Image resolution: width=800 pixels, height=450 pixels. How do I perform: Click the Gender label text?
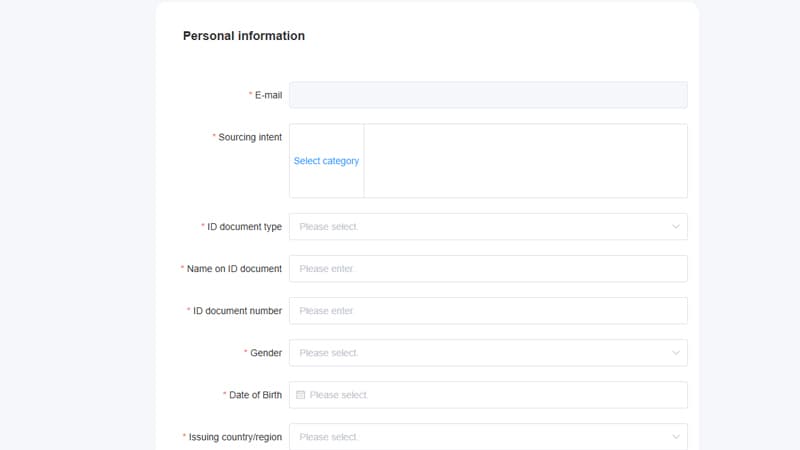(x=266, y=353)
